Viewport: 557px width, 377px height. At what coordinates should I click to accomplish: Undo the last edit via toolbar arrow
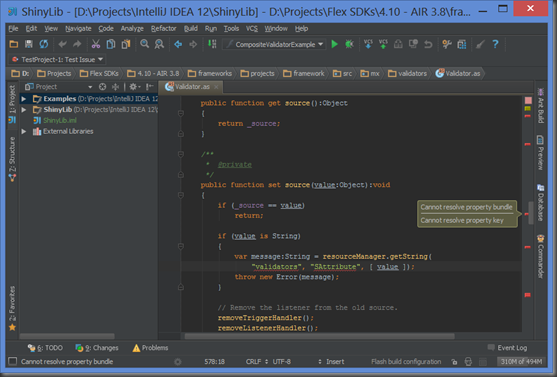coord(63,44)
